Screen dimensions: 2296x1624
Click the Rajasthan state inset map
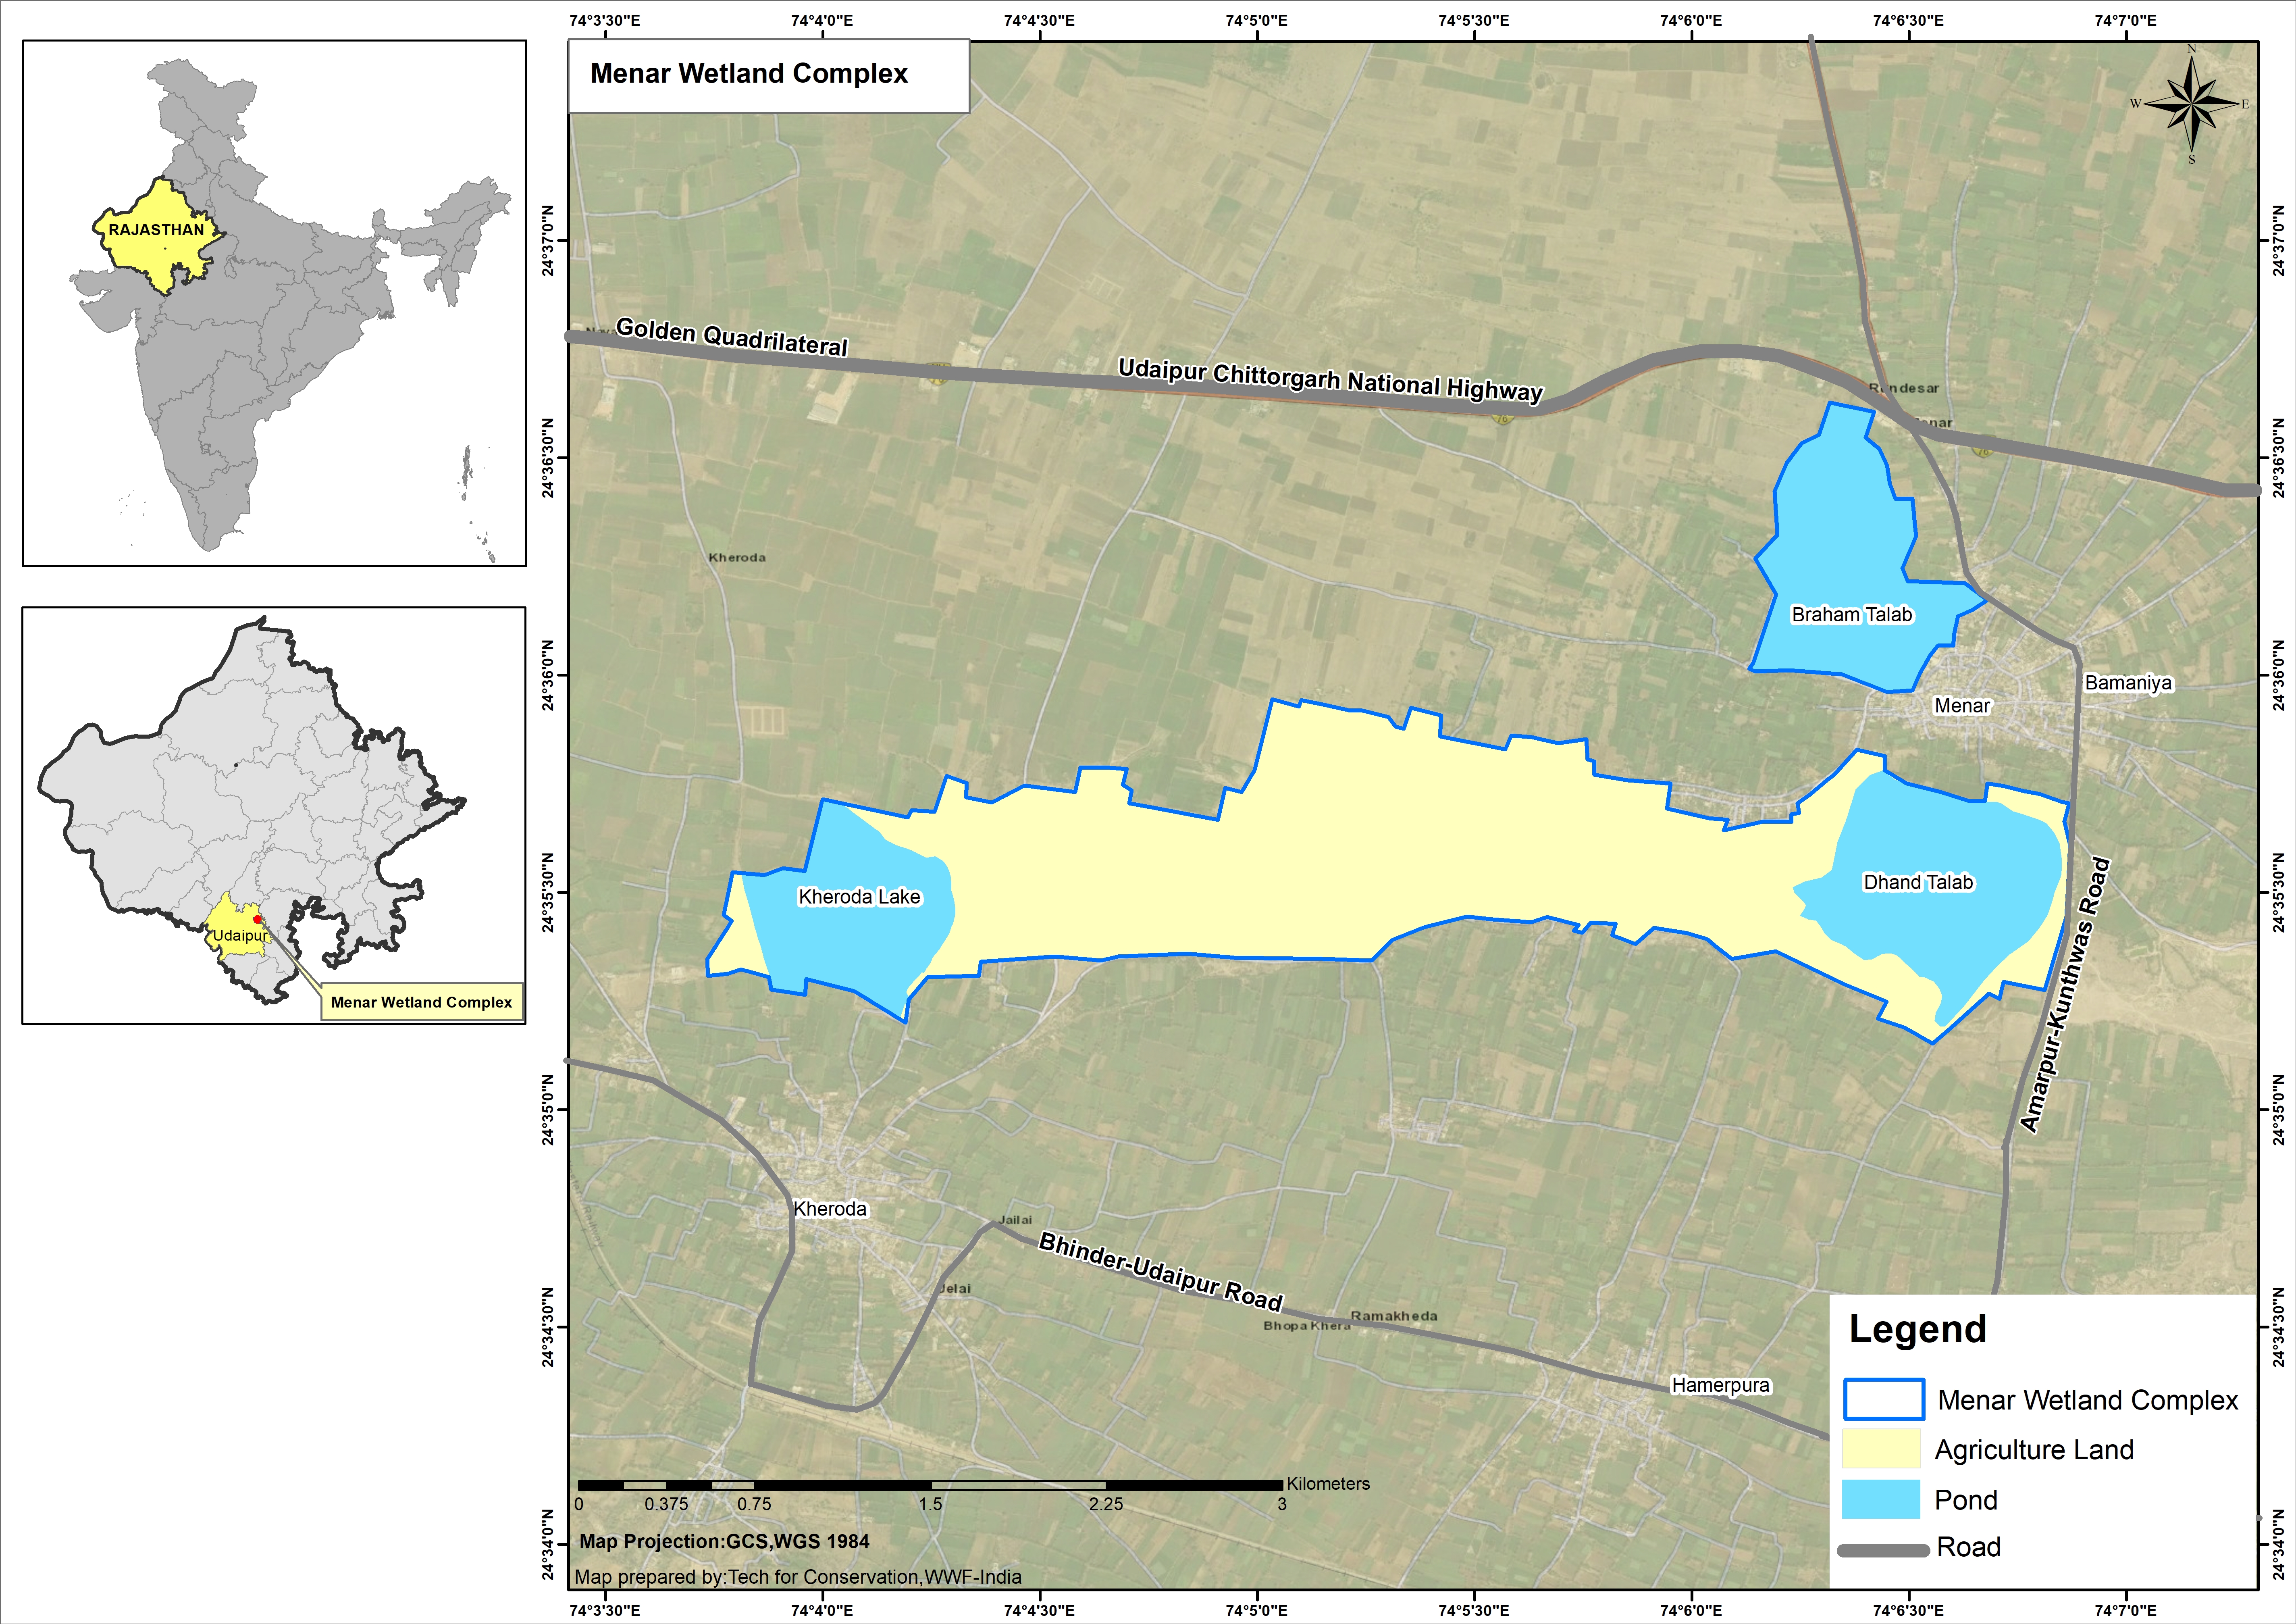pyautogui.click(x=274, y=815)
